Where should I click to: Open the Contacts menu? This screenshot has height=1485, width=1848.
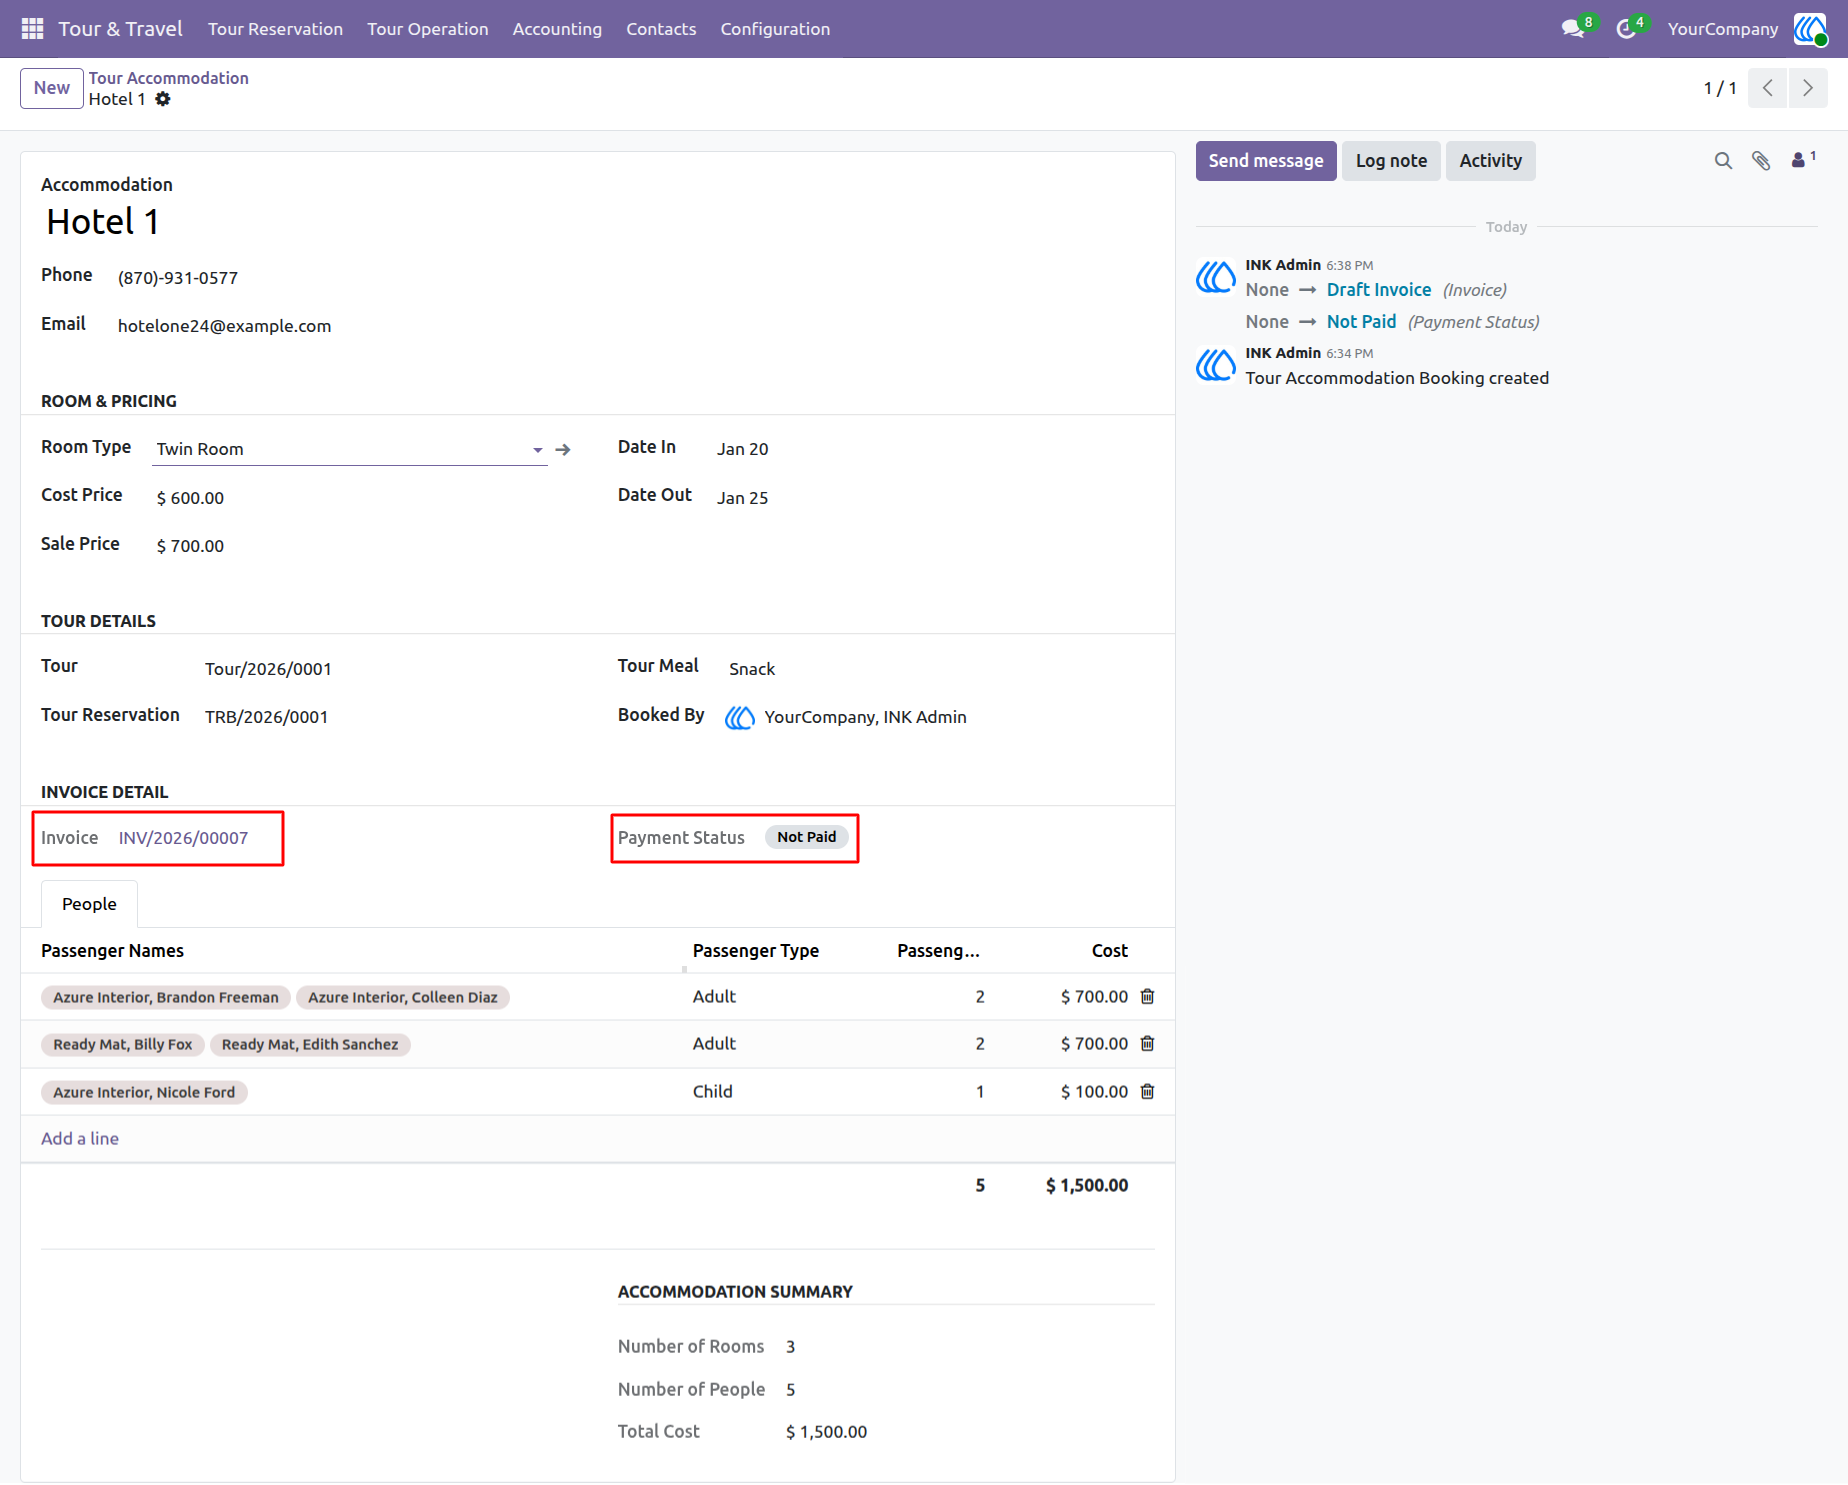coord(661,29)
